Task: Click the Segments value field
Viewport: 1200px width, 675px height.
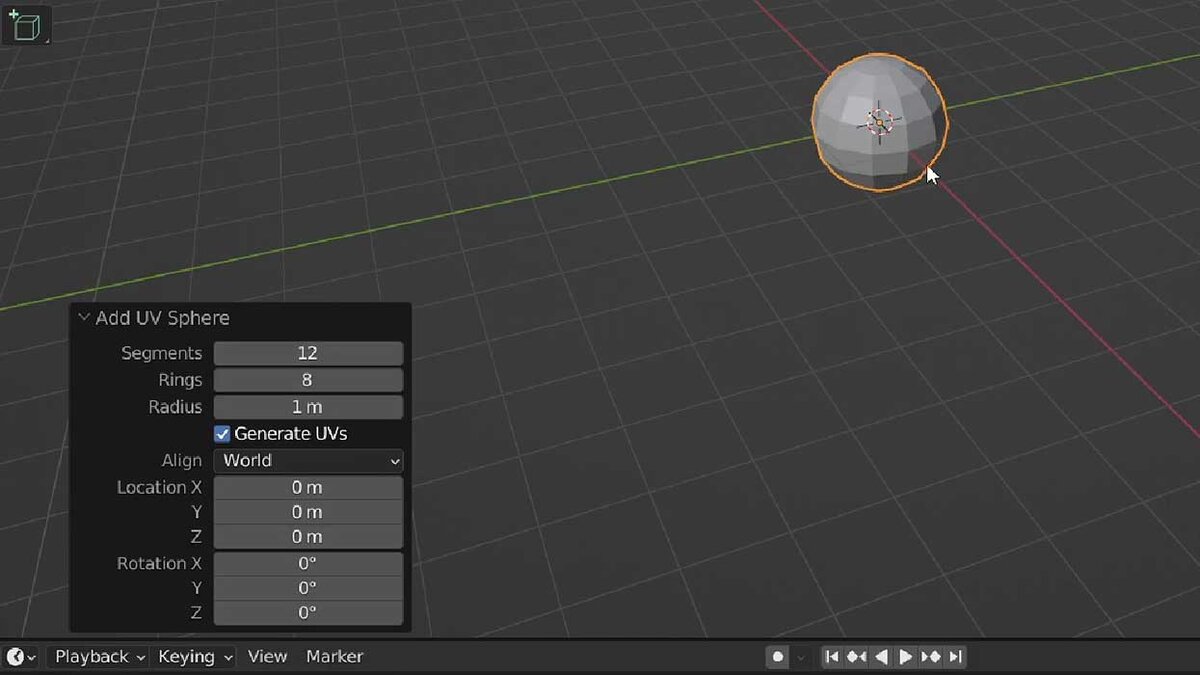Action: coord(308,353)
